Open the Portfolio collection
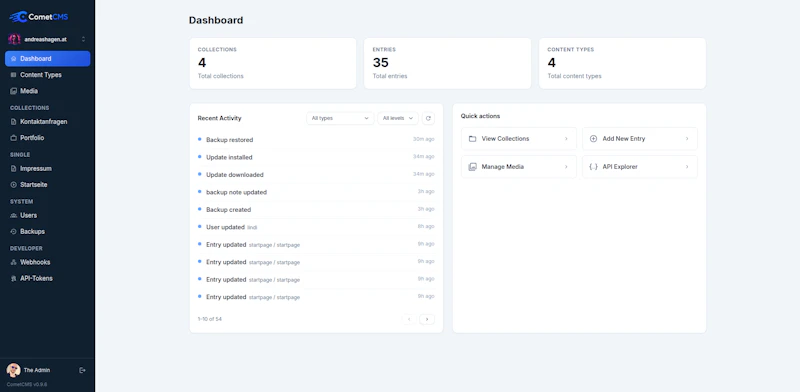Viewport: 800px width, 392px height. click(47, 138)
